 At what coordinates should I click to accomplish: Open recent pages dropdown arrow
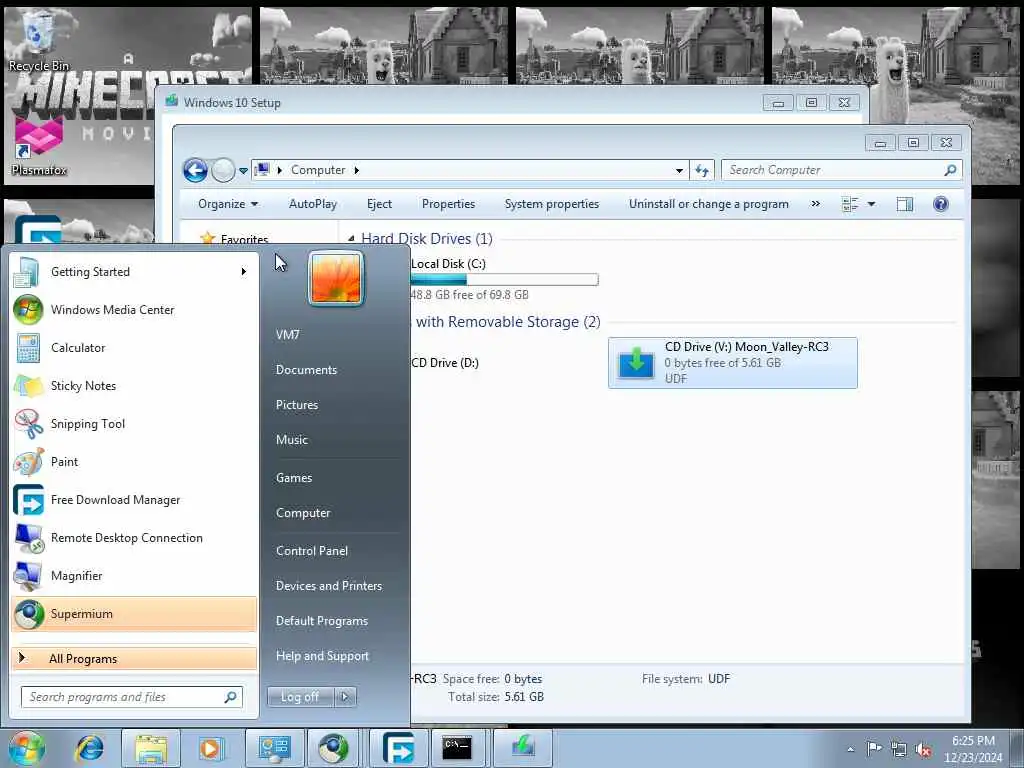243,171
